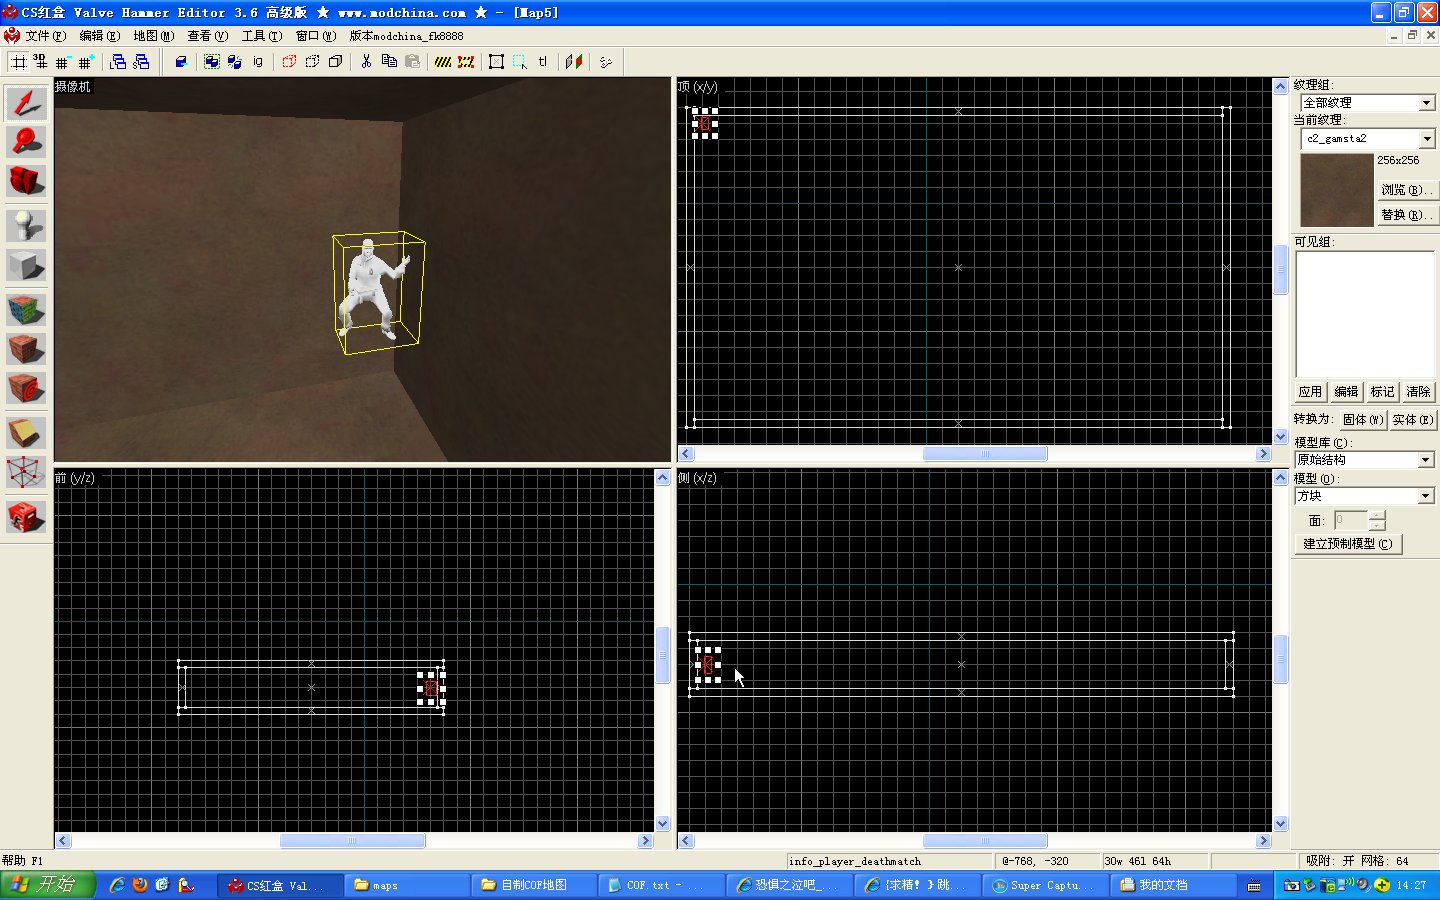Click the show all hidden objects icon
Screen dimensions: 1440x900
click(335, 62)
